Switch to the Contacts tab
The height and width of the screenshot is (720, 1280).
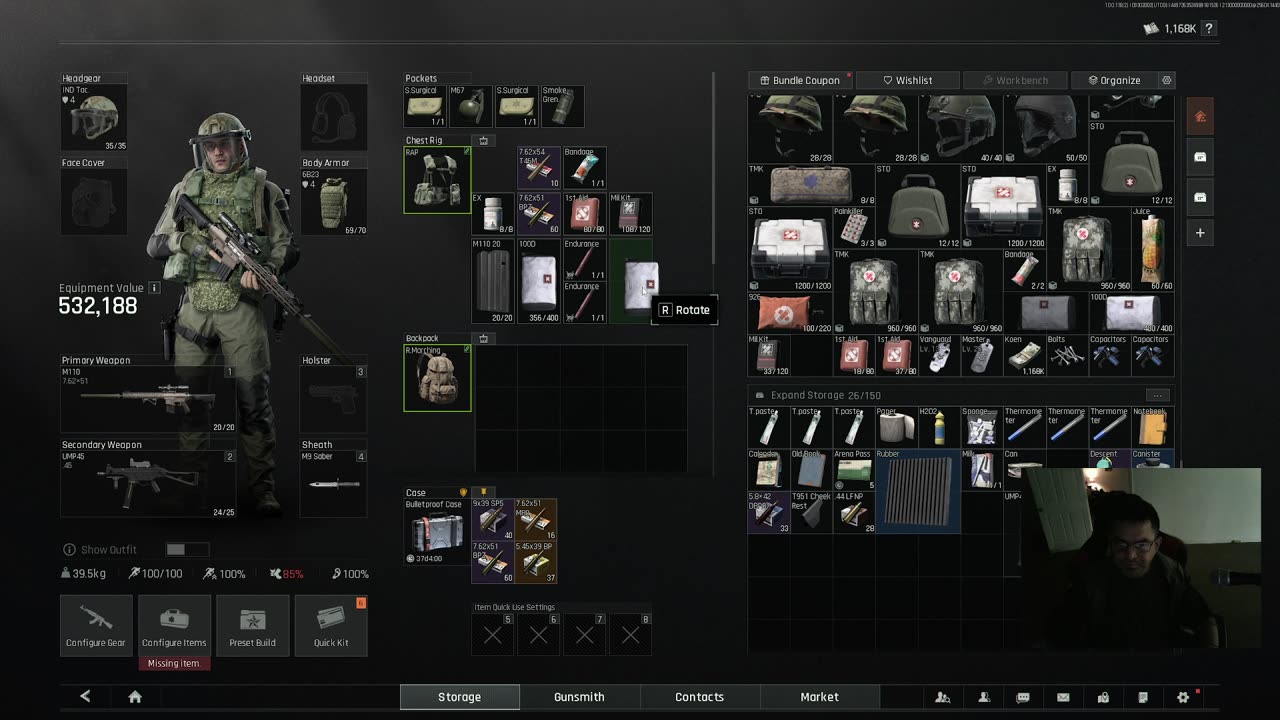pos(700,697)
